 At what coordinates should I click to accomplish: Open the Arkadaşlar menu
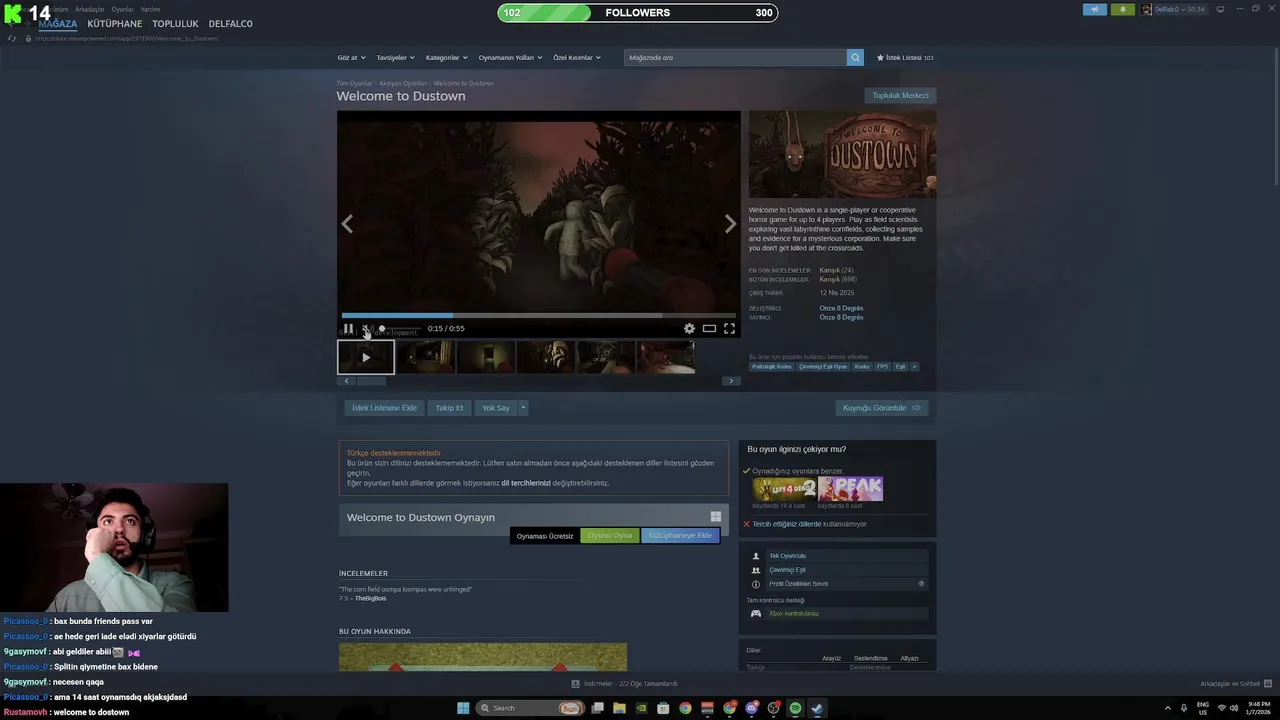point(90,9)
